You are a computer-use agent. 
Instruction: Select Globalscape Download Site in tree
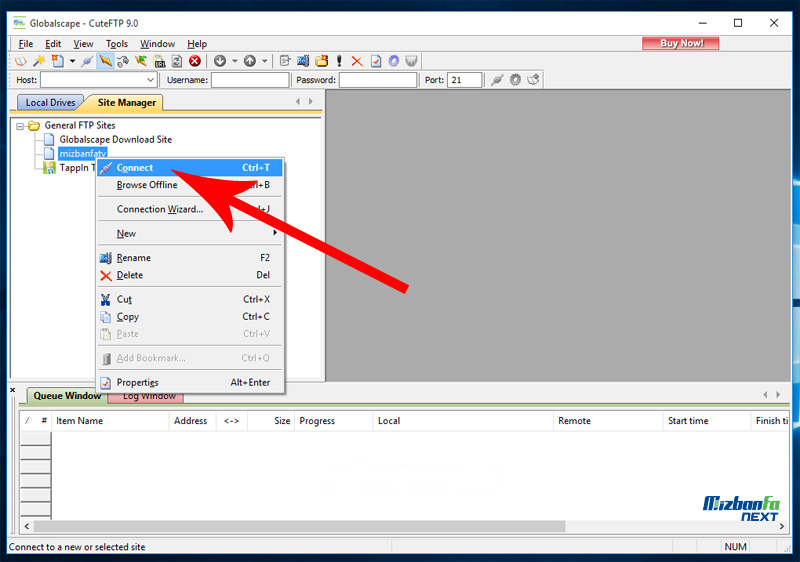115,140
